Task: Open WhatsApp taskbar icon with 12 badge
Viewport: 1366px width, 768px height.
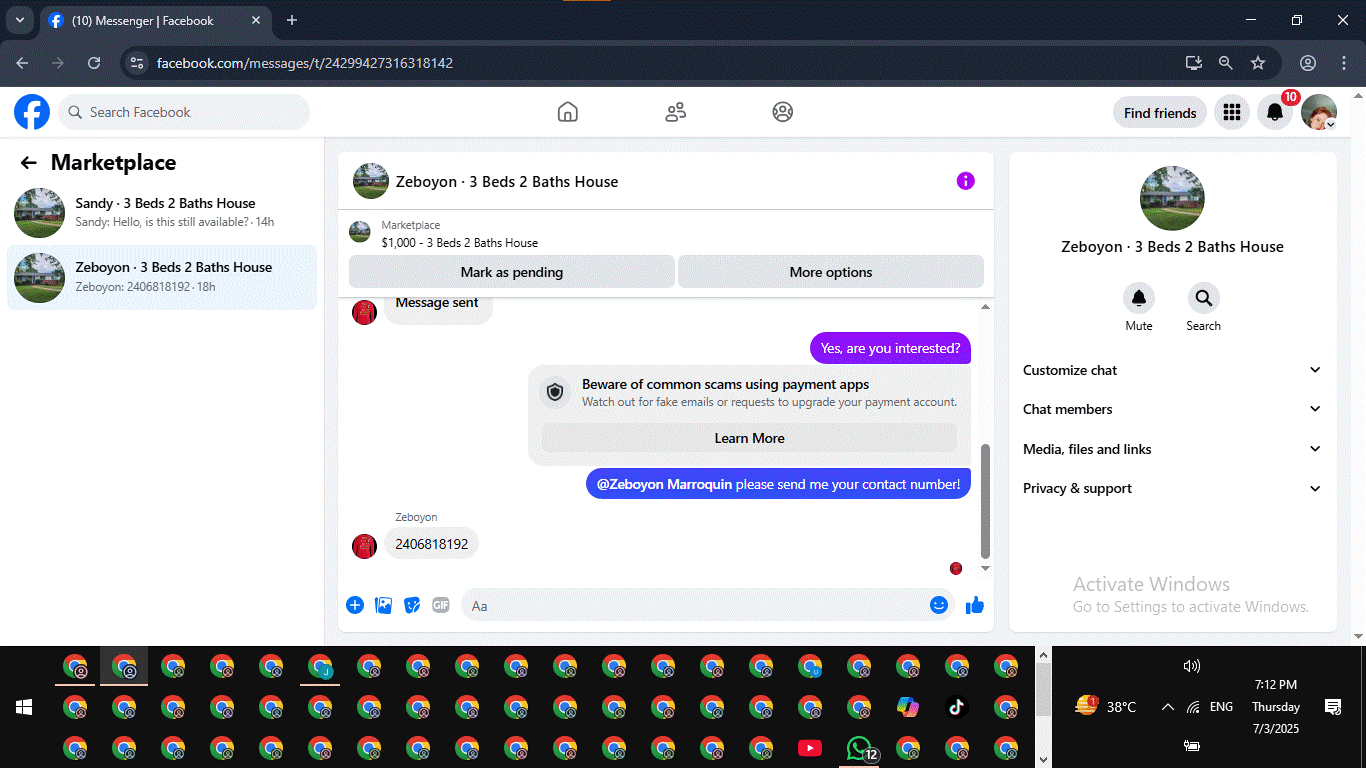Action: (859, 748)
